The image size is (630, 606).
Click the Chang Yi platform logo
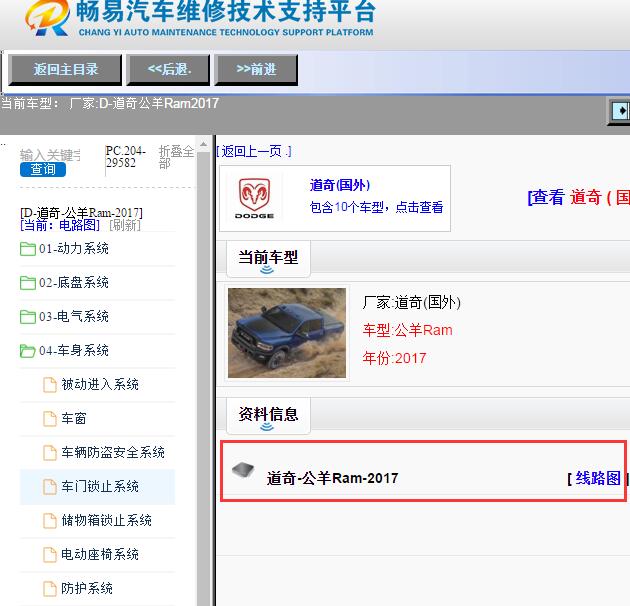pyautogui.click(x=47, y=18)
